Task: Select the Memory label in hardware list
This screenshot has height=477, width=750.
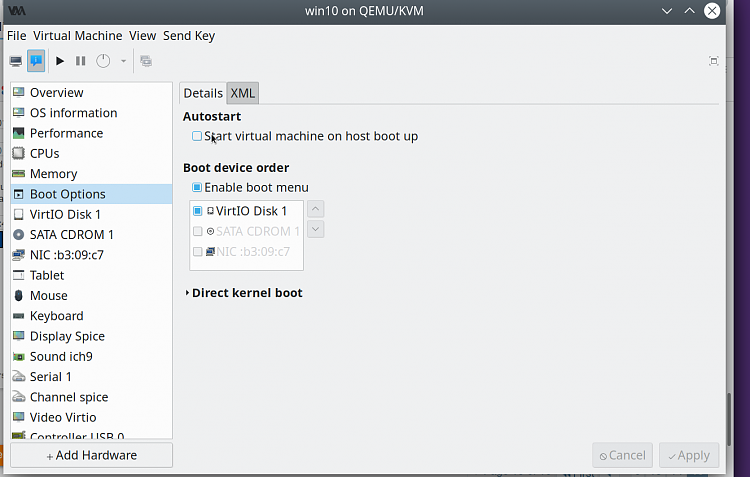Action: coord(54,174)
